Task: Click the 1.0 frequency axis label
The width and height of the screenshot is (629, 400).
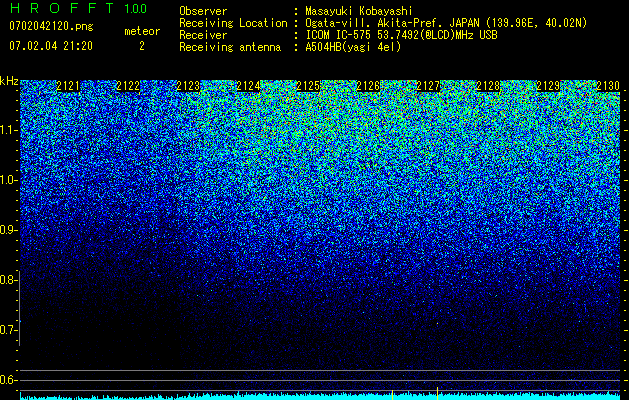Action: point(9,180)
